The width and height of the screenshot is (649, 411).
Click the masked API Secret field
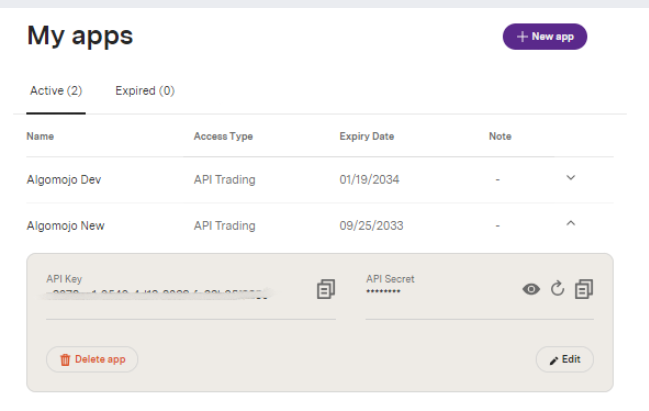click(385, 292)
